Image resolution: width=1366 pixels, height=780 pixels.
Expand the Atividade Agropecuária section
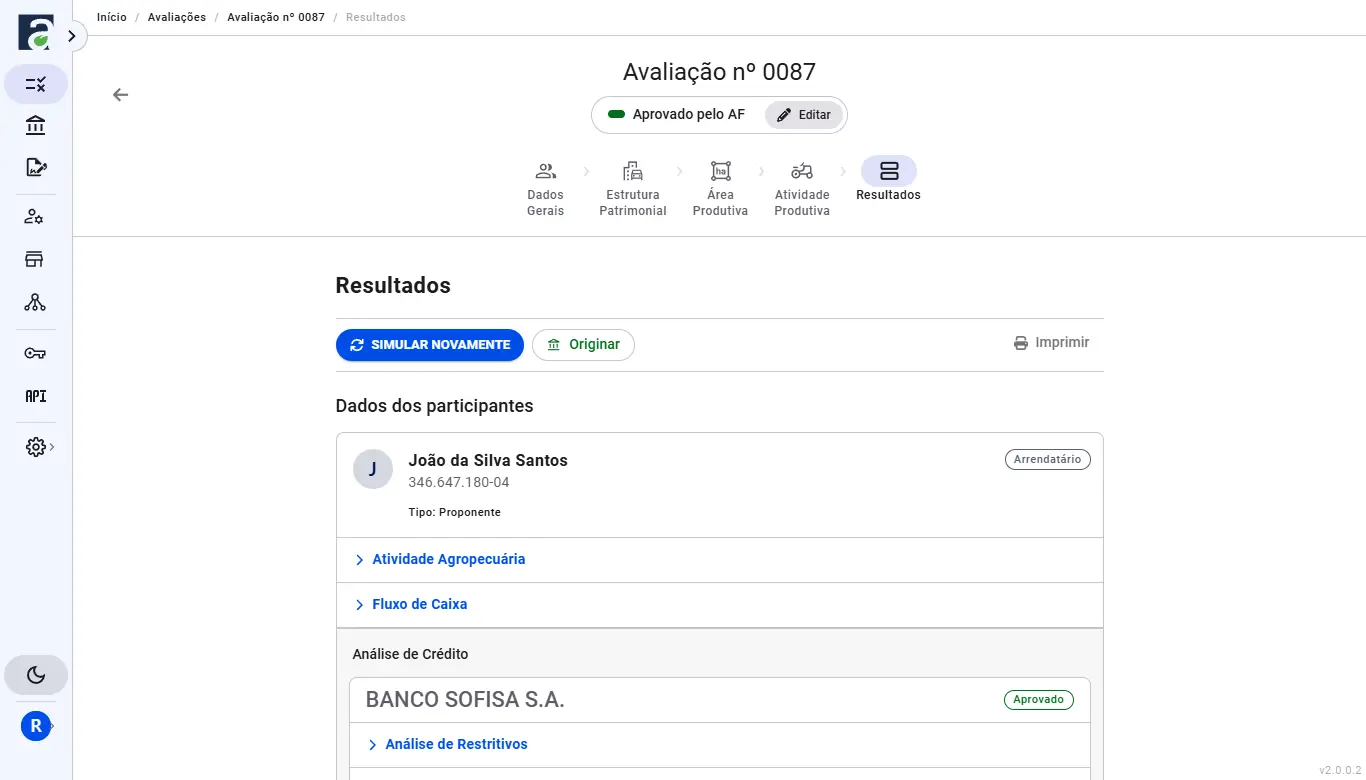click(x=448, y=559)
